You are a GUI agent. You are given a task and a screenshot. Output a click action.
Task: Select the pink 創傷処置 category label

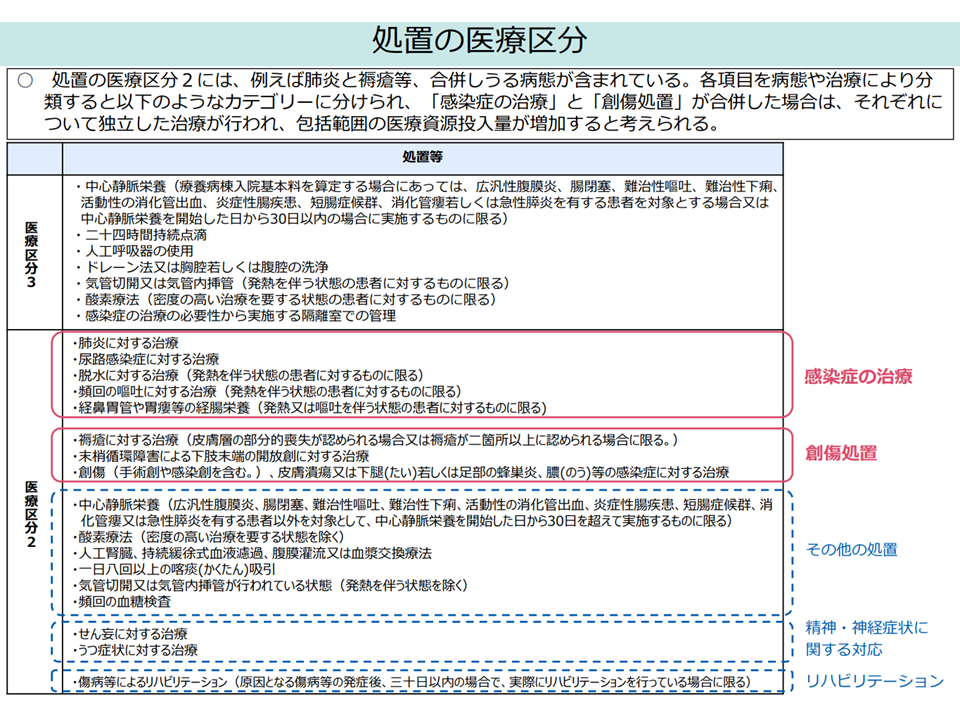tap(841, 453)
